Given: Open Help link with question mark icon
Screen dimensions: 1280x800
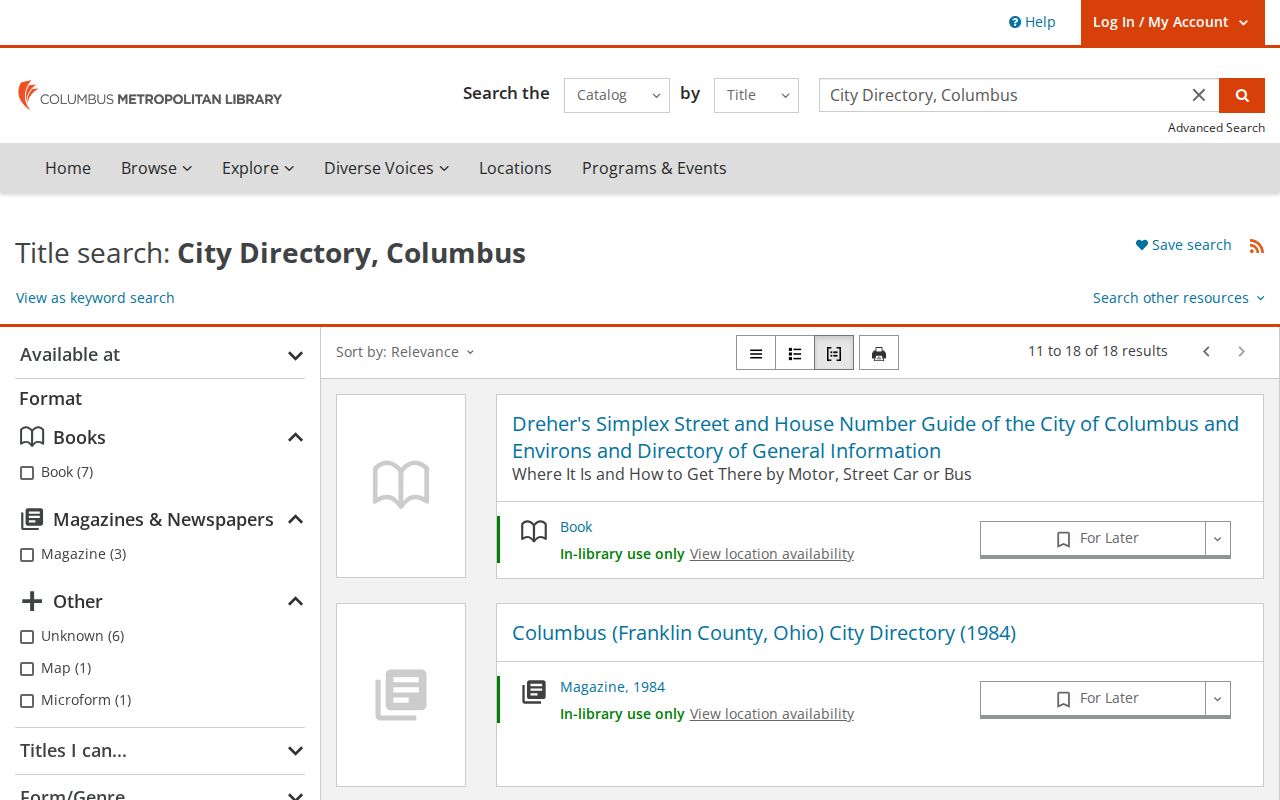Looking at the screenshot, I should [1032, 22].
